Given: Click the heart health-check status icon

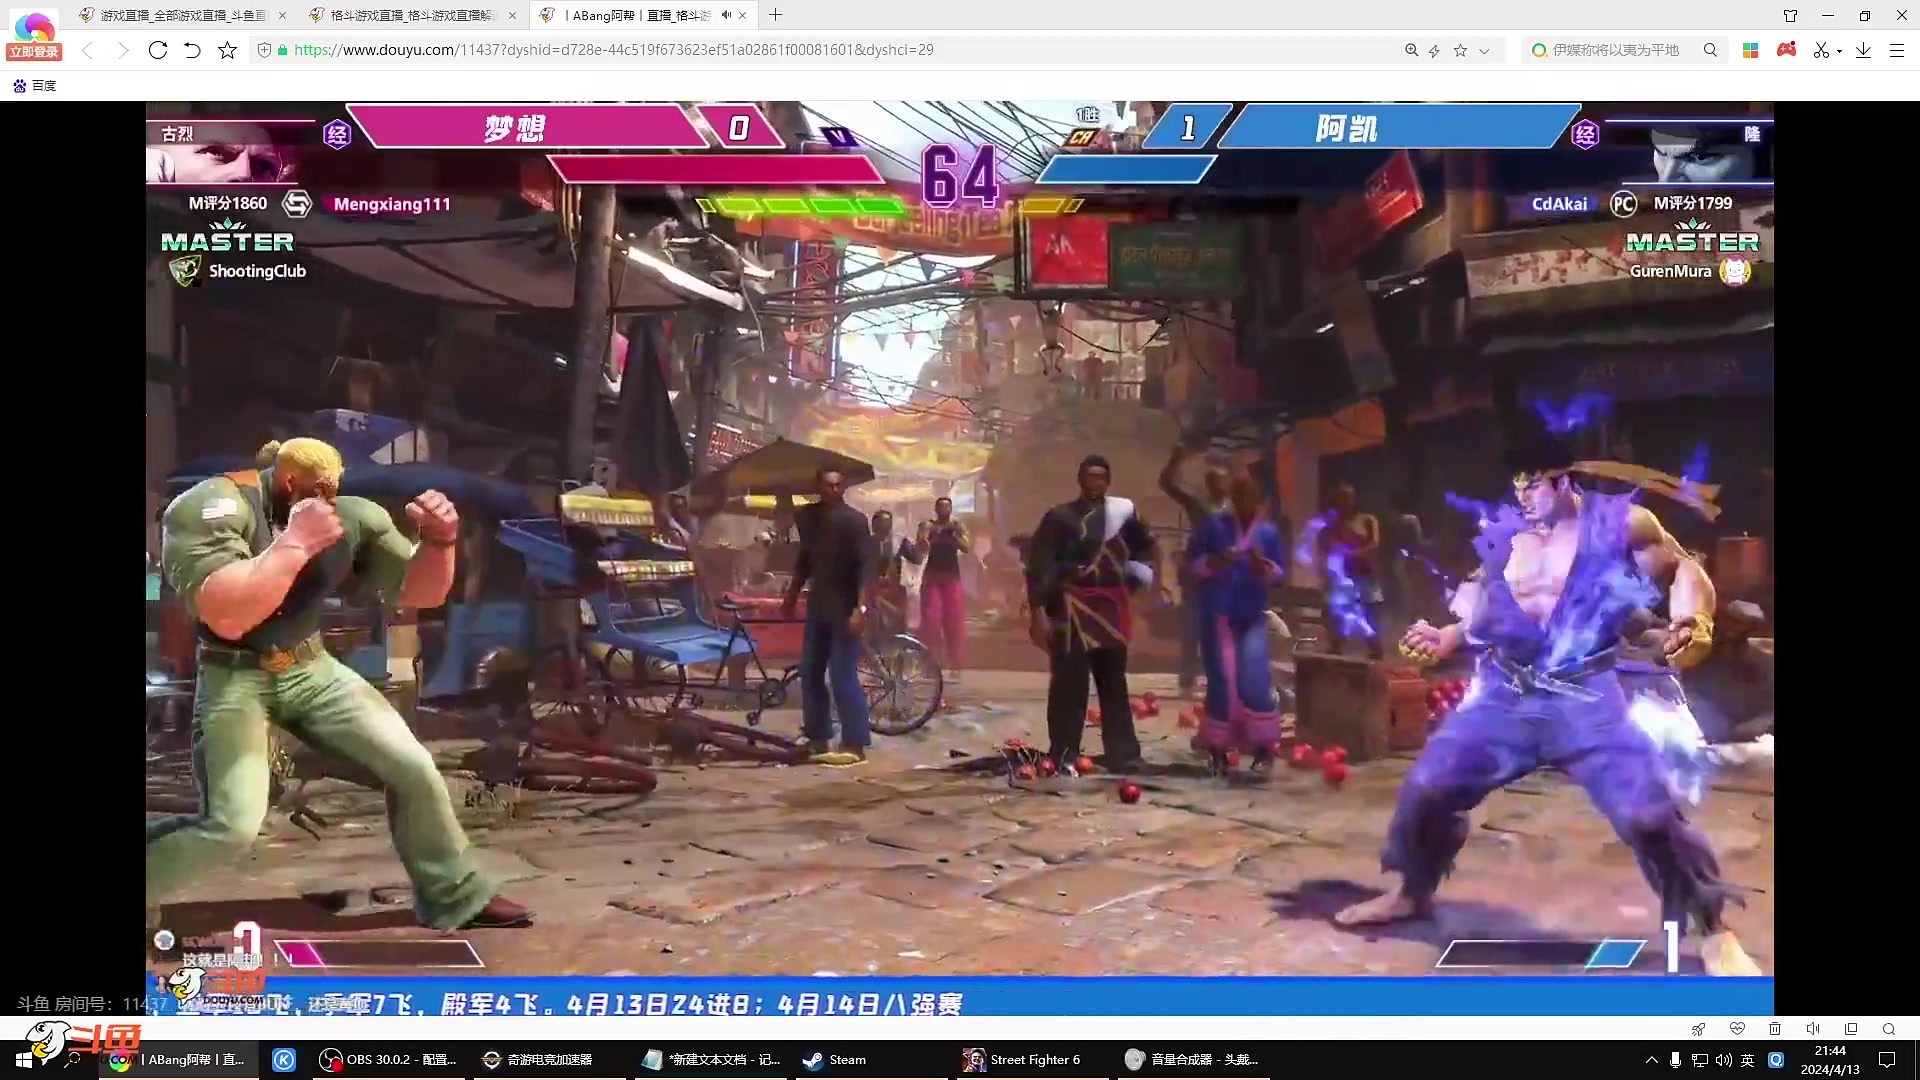Looking at the screenshot, I should (1737, 1029).
